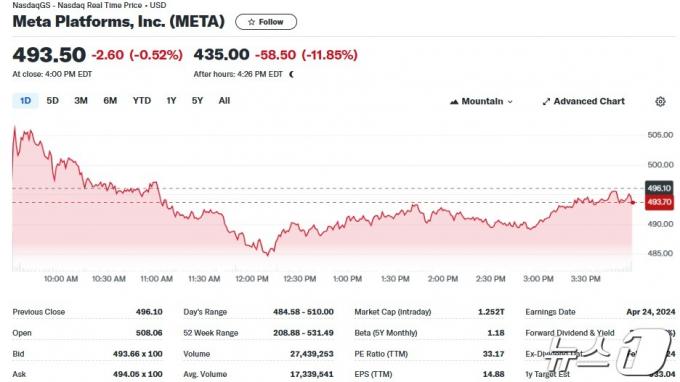Click the star icon in Follow button

point(251,22)
